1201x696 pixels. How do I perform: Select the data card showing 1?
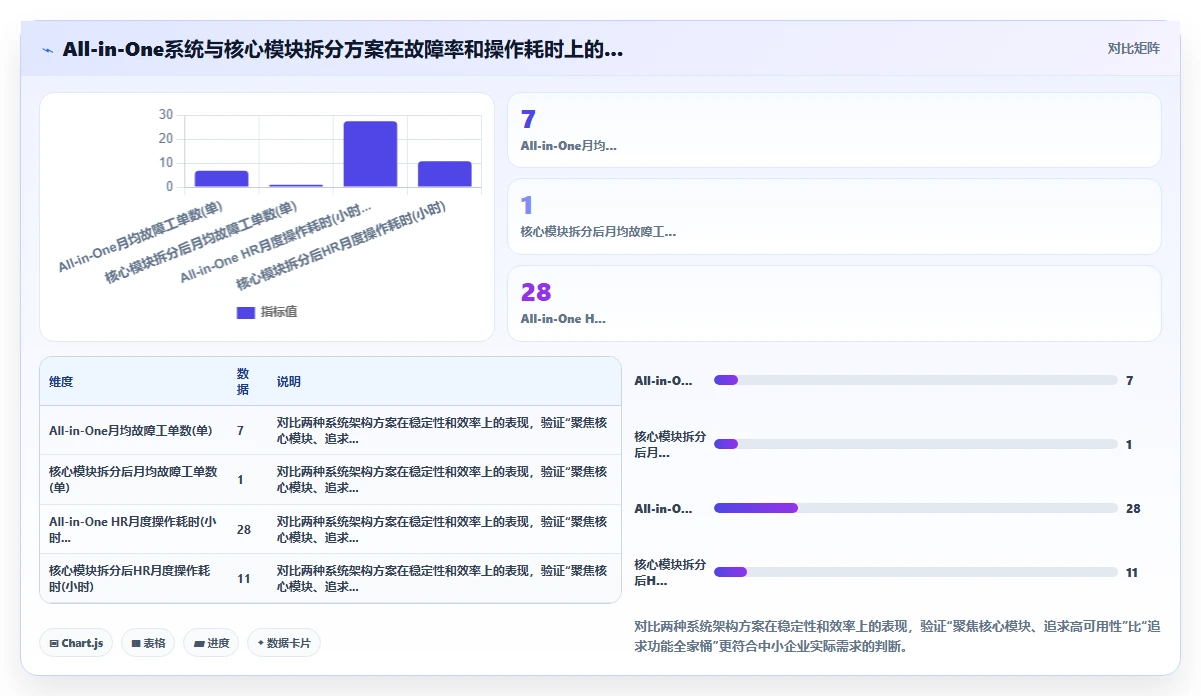834,217
